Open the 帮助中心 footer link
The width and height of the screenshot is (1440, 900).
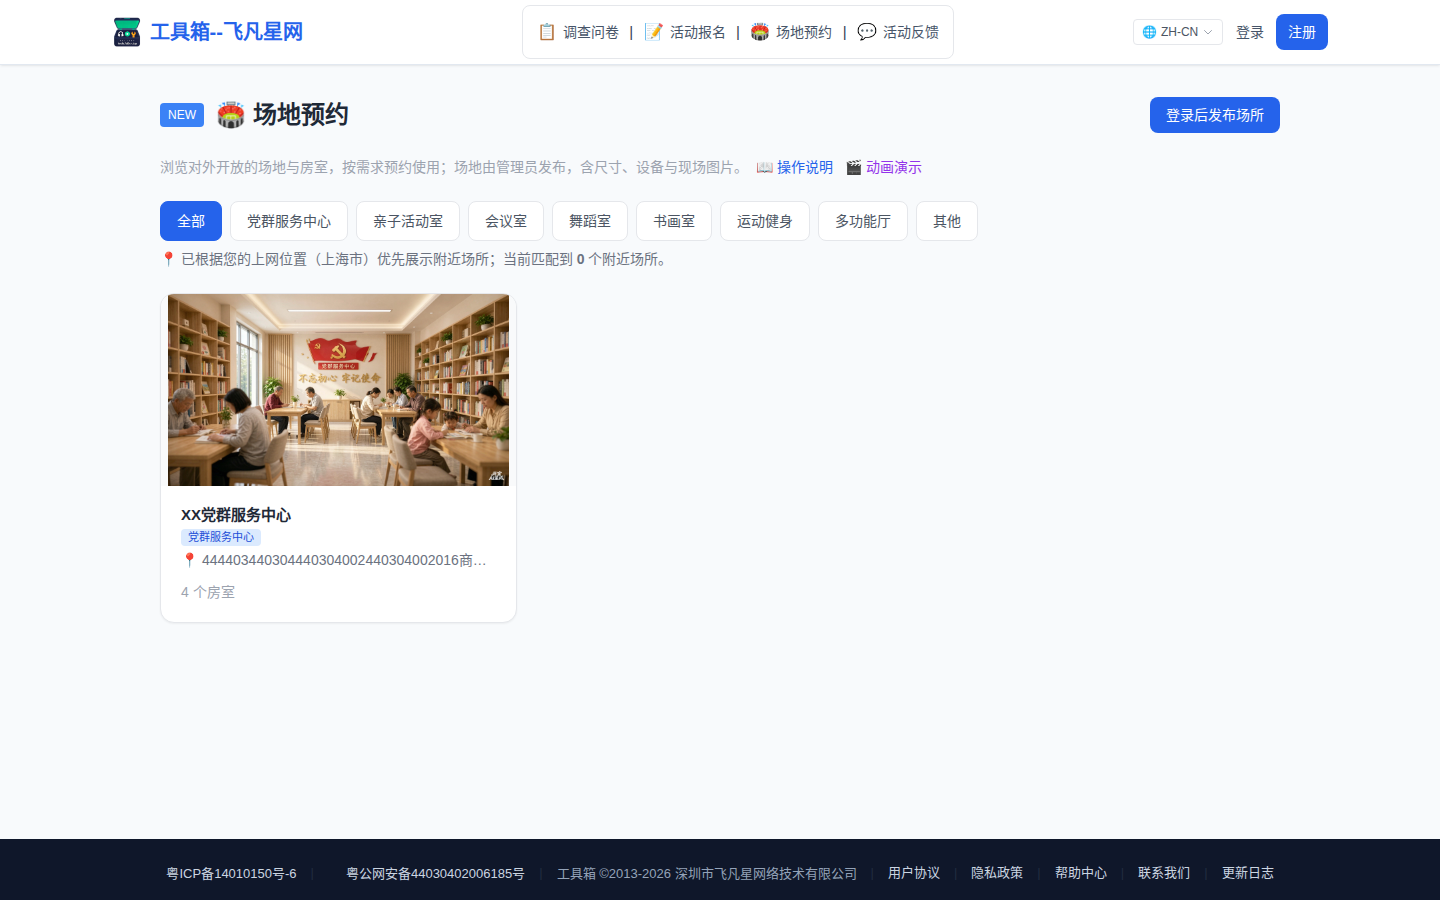pos(1081,873)
